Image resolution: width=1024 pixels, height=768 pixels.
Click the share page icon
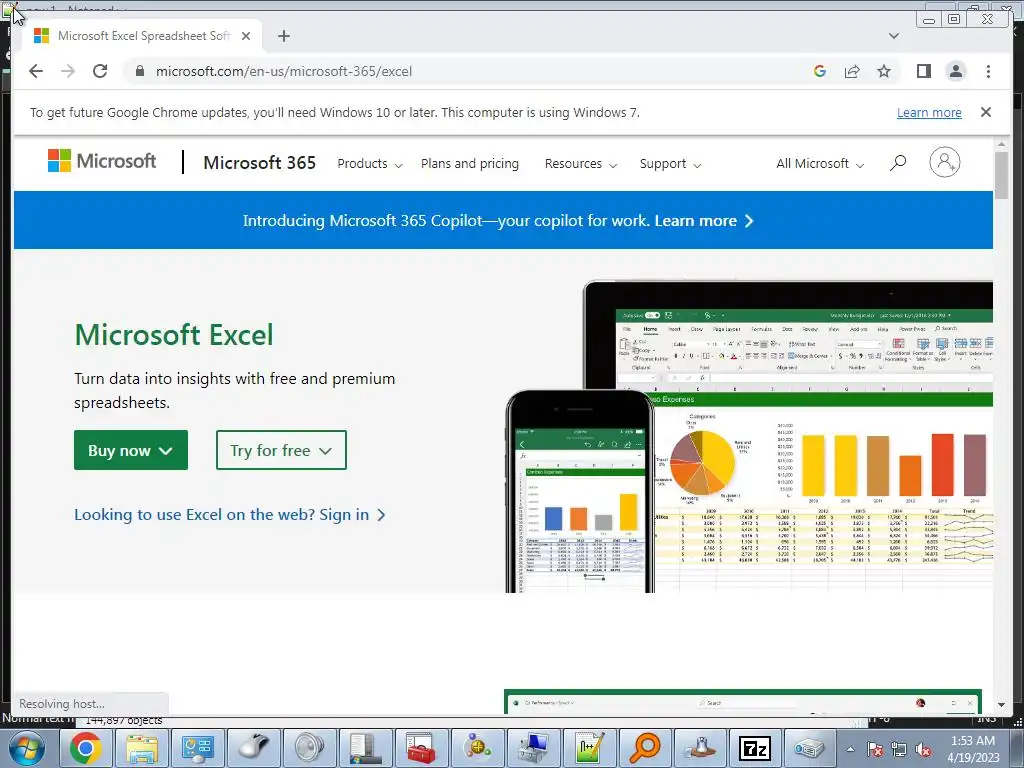pyautogui.click(x=852, y=71)
